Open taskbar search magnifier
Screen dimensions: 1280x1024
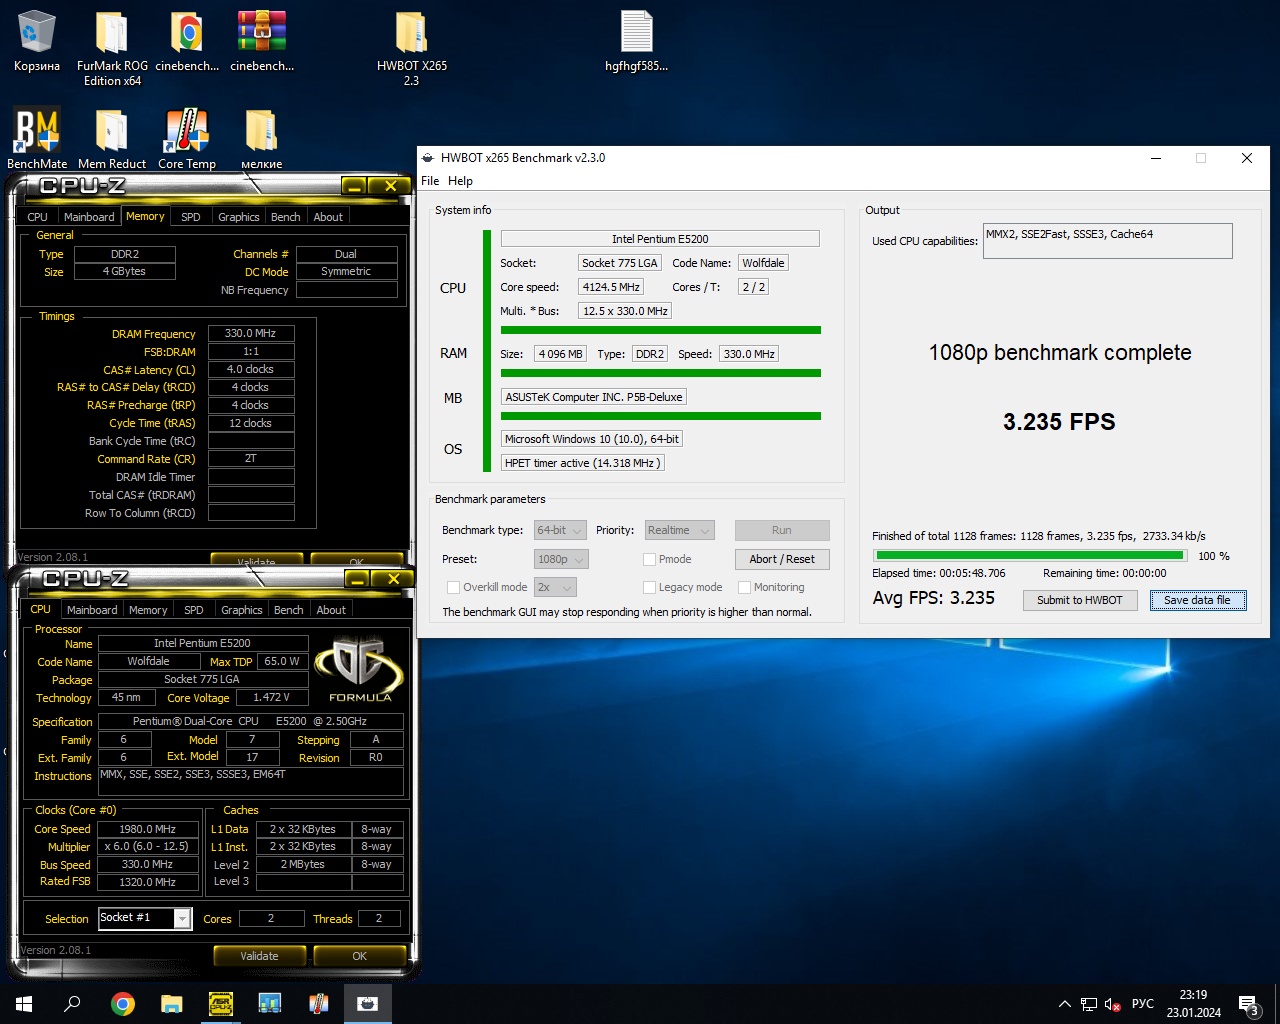(x=72, y=1004)
